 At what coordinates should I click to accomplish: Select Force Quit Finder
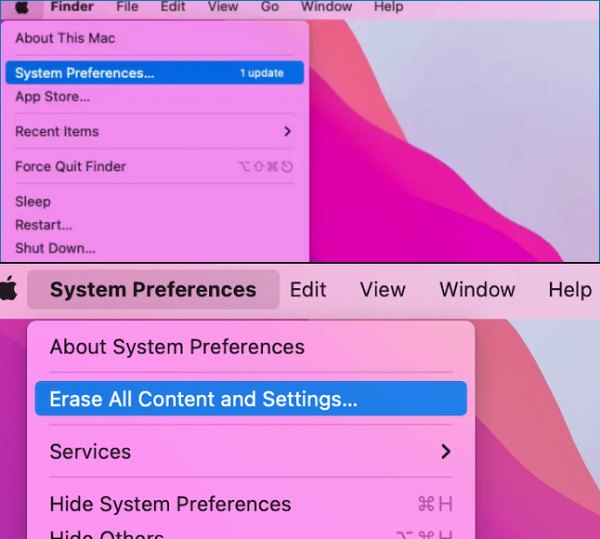(x=70, y=166)
